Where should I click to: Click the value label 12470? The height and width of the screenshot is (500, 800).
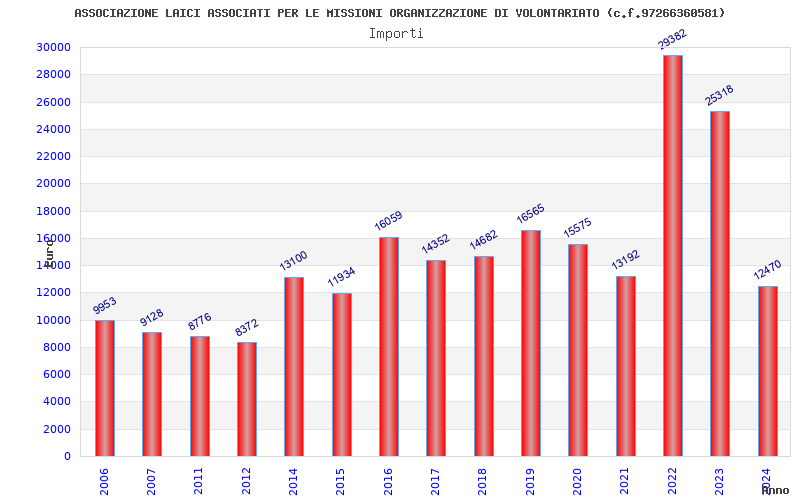(767, 269)
